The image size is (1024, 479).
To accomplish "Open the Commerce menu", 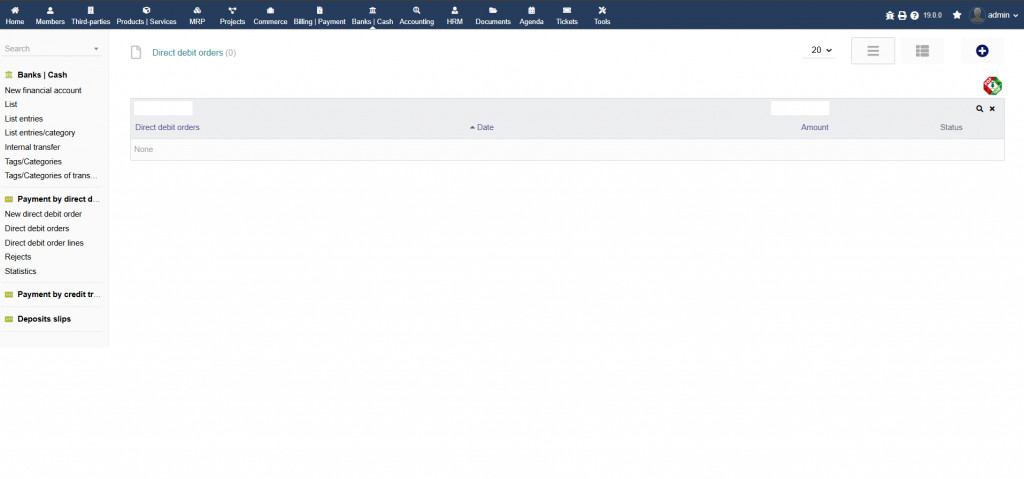I will pyautogui.click(x=270, y=16).
